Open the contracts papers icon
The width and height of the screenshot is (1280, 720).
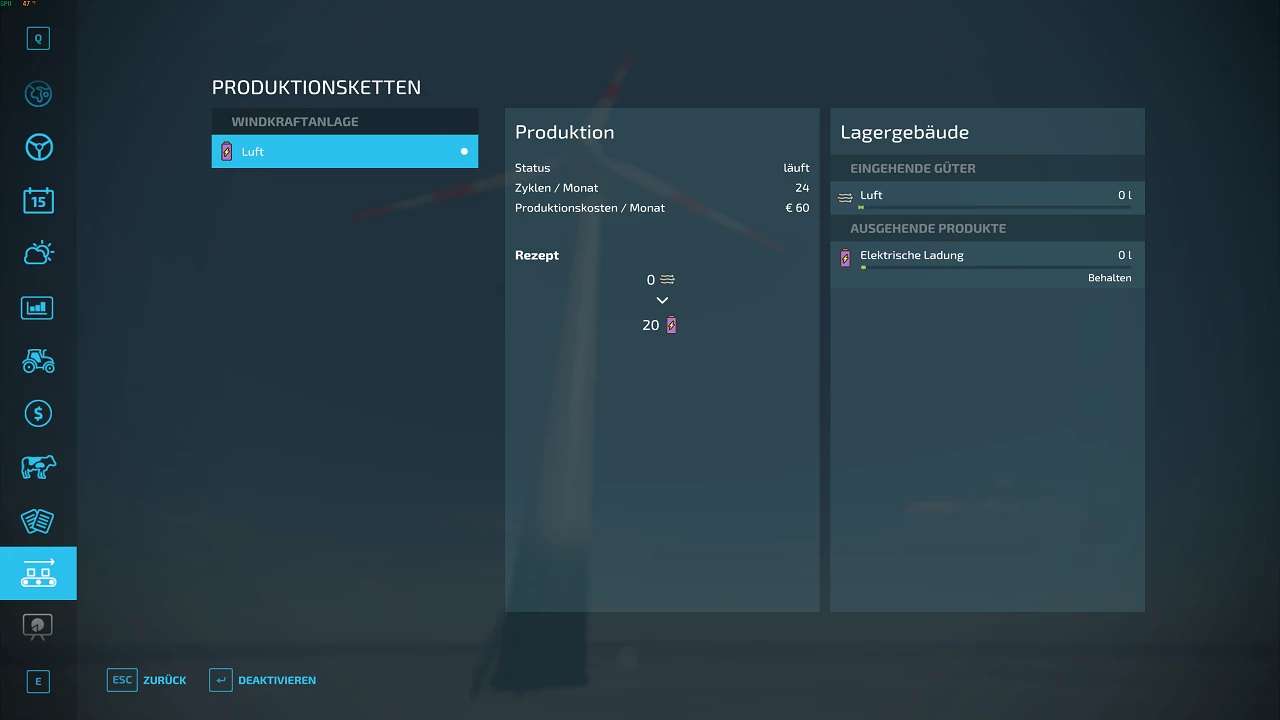click(x=38, y=521)
